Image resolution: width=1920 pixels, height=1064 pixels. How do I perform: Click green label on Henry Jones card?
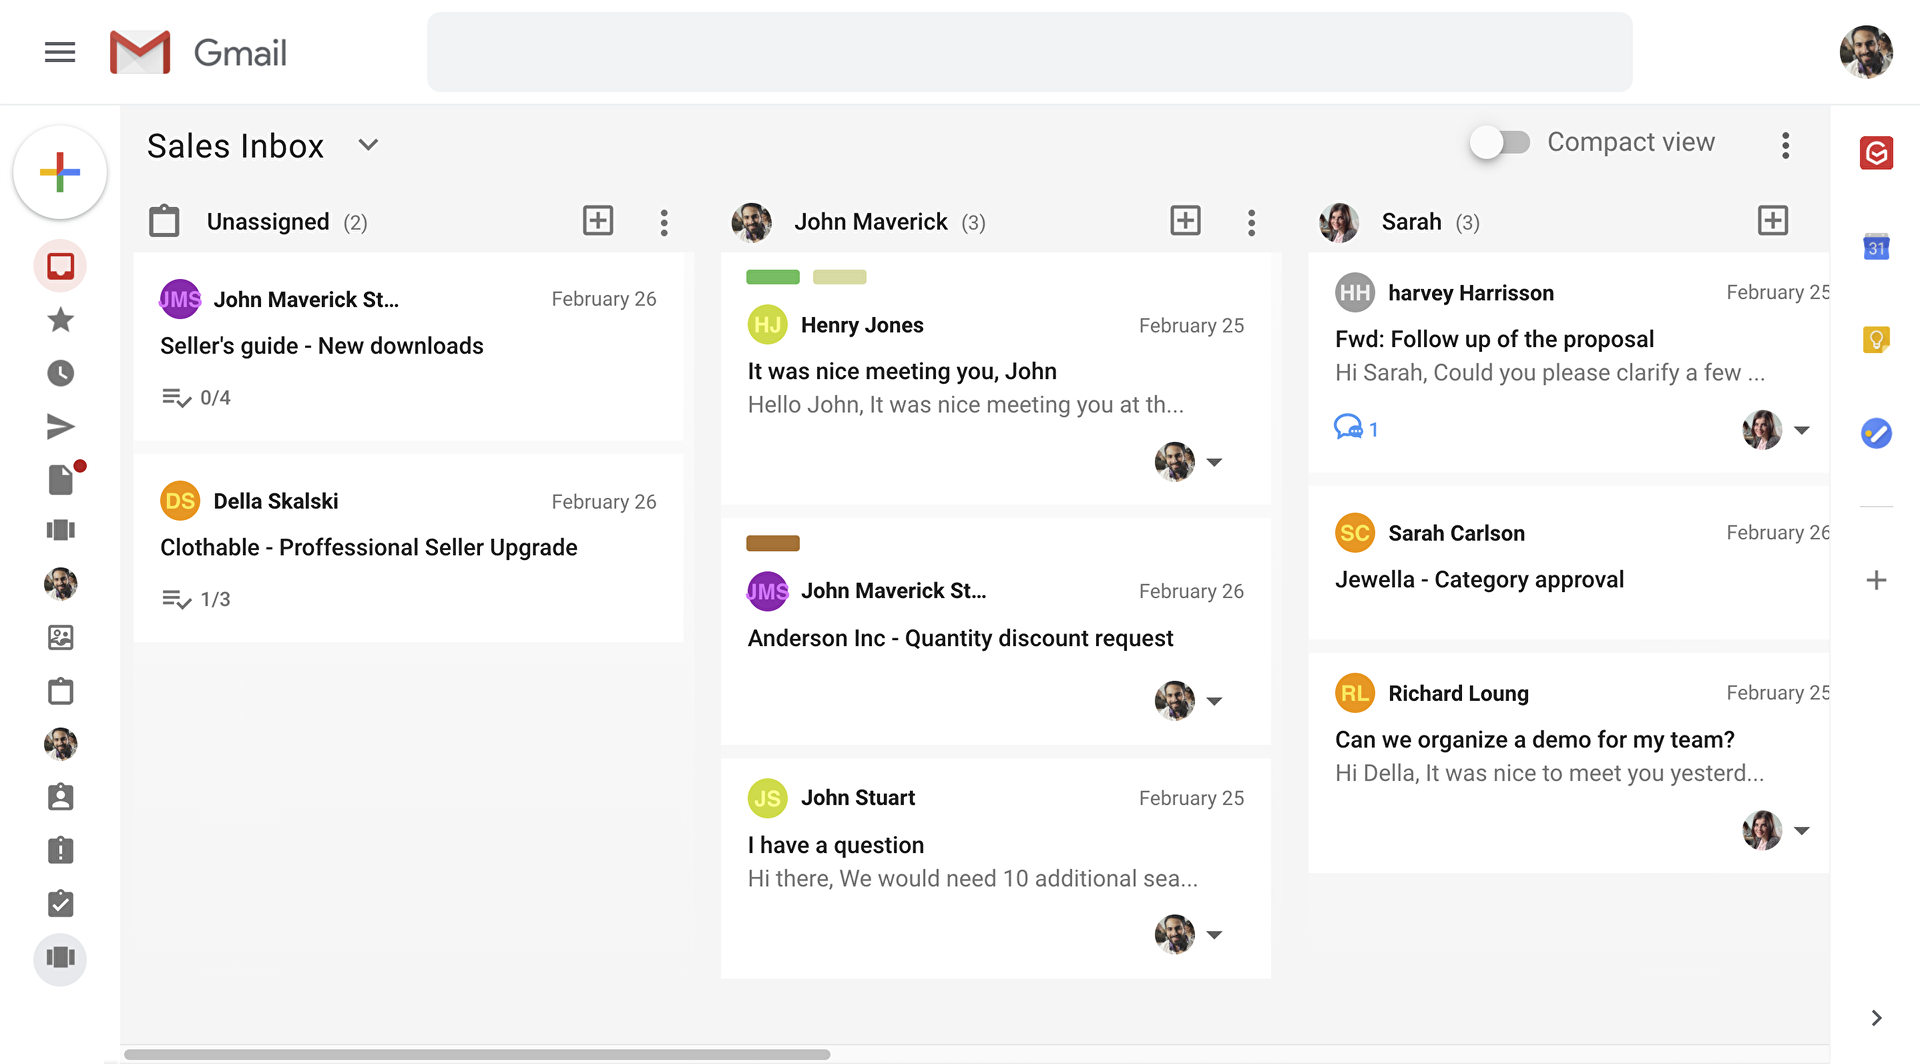[x=773, y=277]
